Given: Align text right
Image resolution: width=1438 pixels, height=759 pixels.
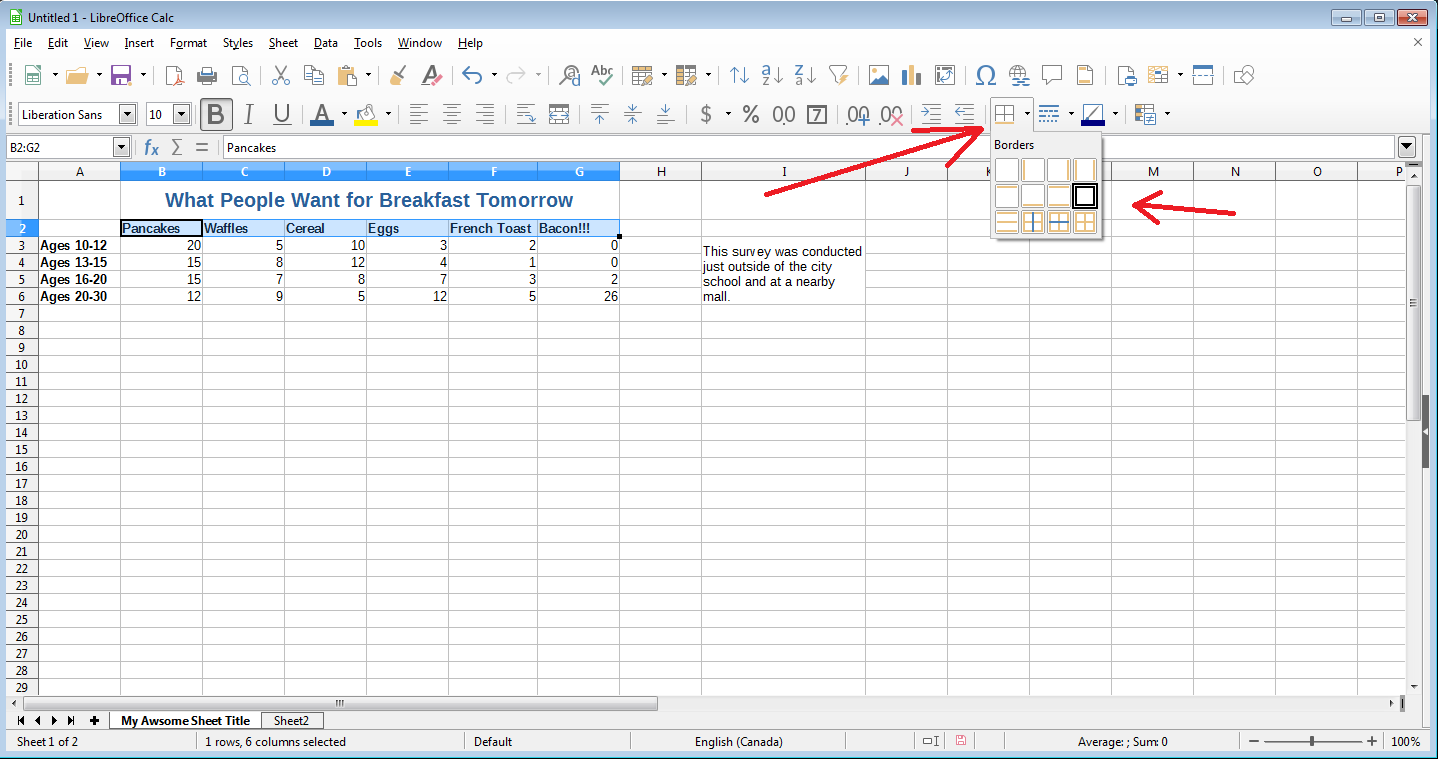Looking at the screenshot, I should coord(485,114).
